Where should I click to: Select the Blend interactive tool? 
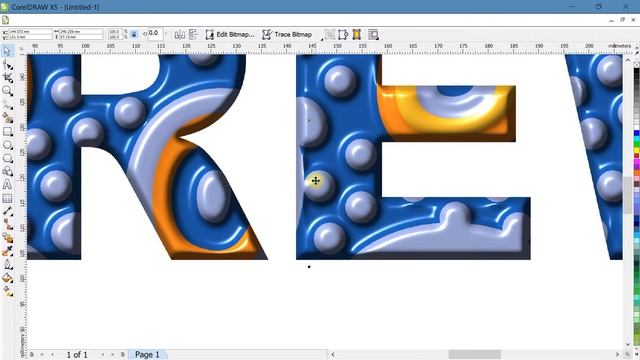pyautogui.click(x=7, y=238)
